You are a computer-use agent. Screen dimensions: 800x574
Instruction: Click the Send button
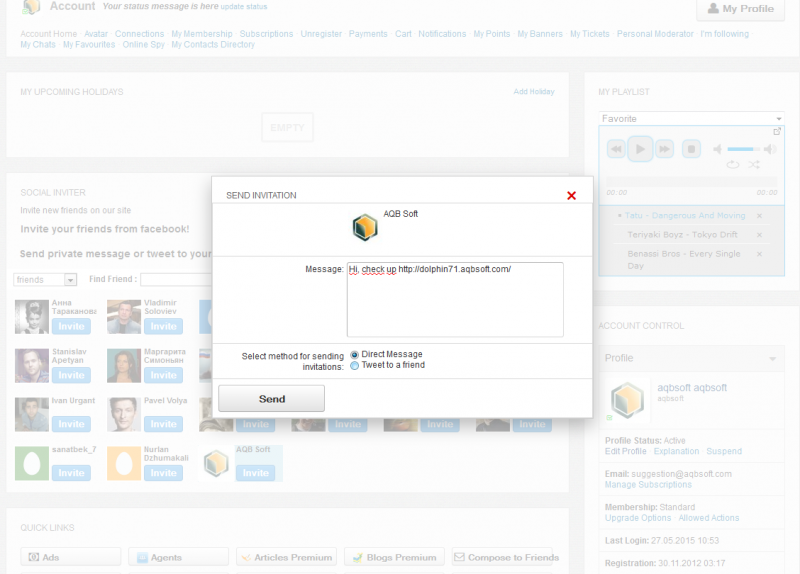tap(271, 398)
